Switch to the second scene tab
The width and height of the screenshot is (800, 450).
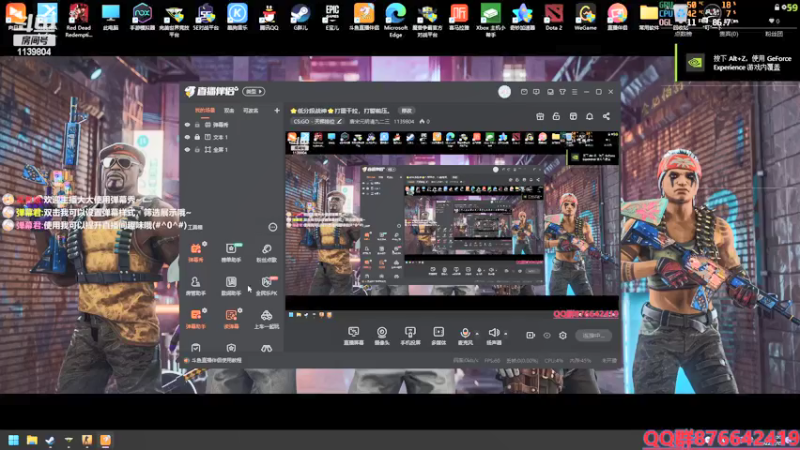pyautogui.click(x=229, y=111)
